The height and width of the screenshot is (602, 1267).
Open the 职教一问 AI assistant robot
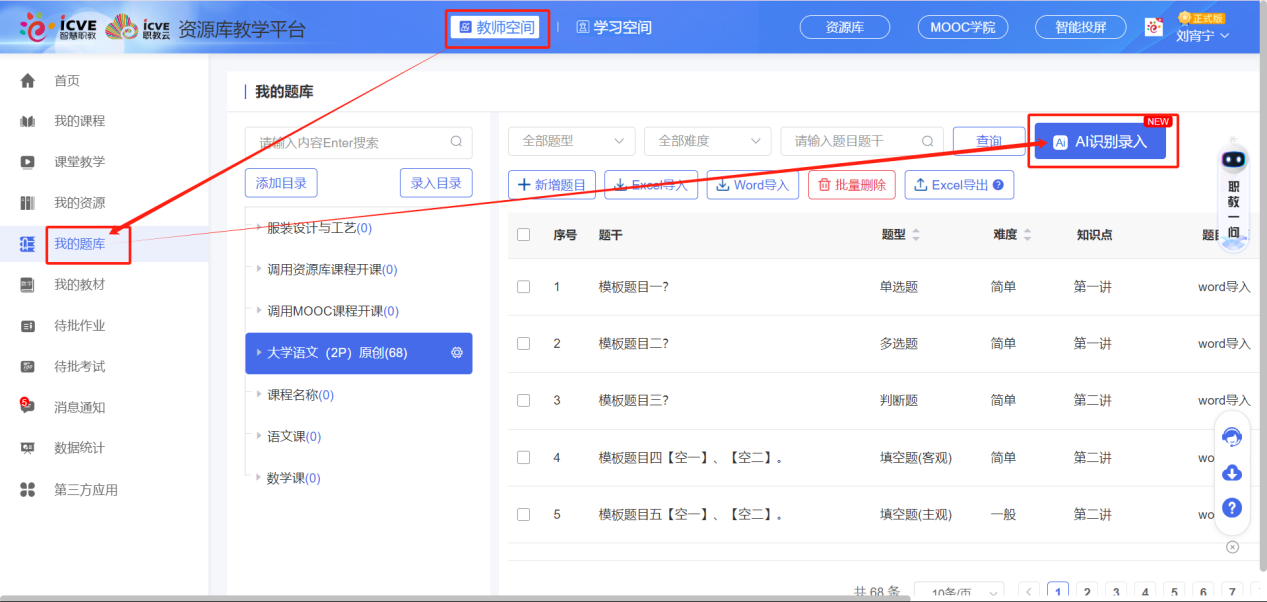click(x=1232, y=180)
